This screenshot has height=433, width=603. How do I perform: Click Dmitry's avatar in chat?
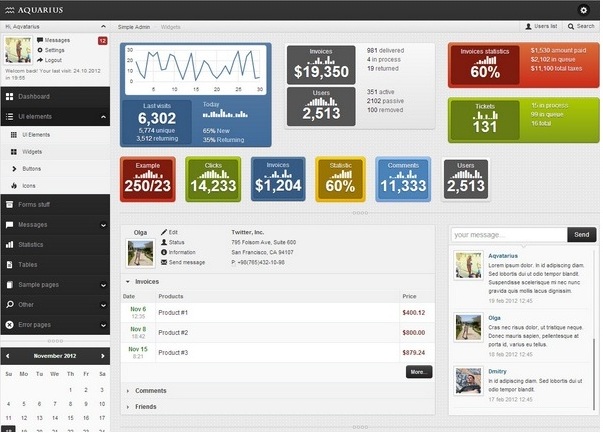coord(468,381)
